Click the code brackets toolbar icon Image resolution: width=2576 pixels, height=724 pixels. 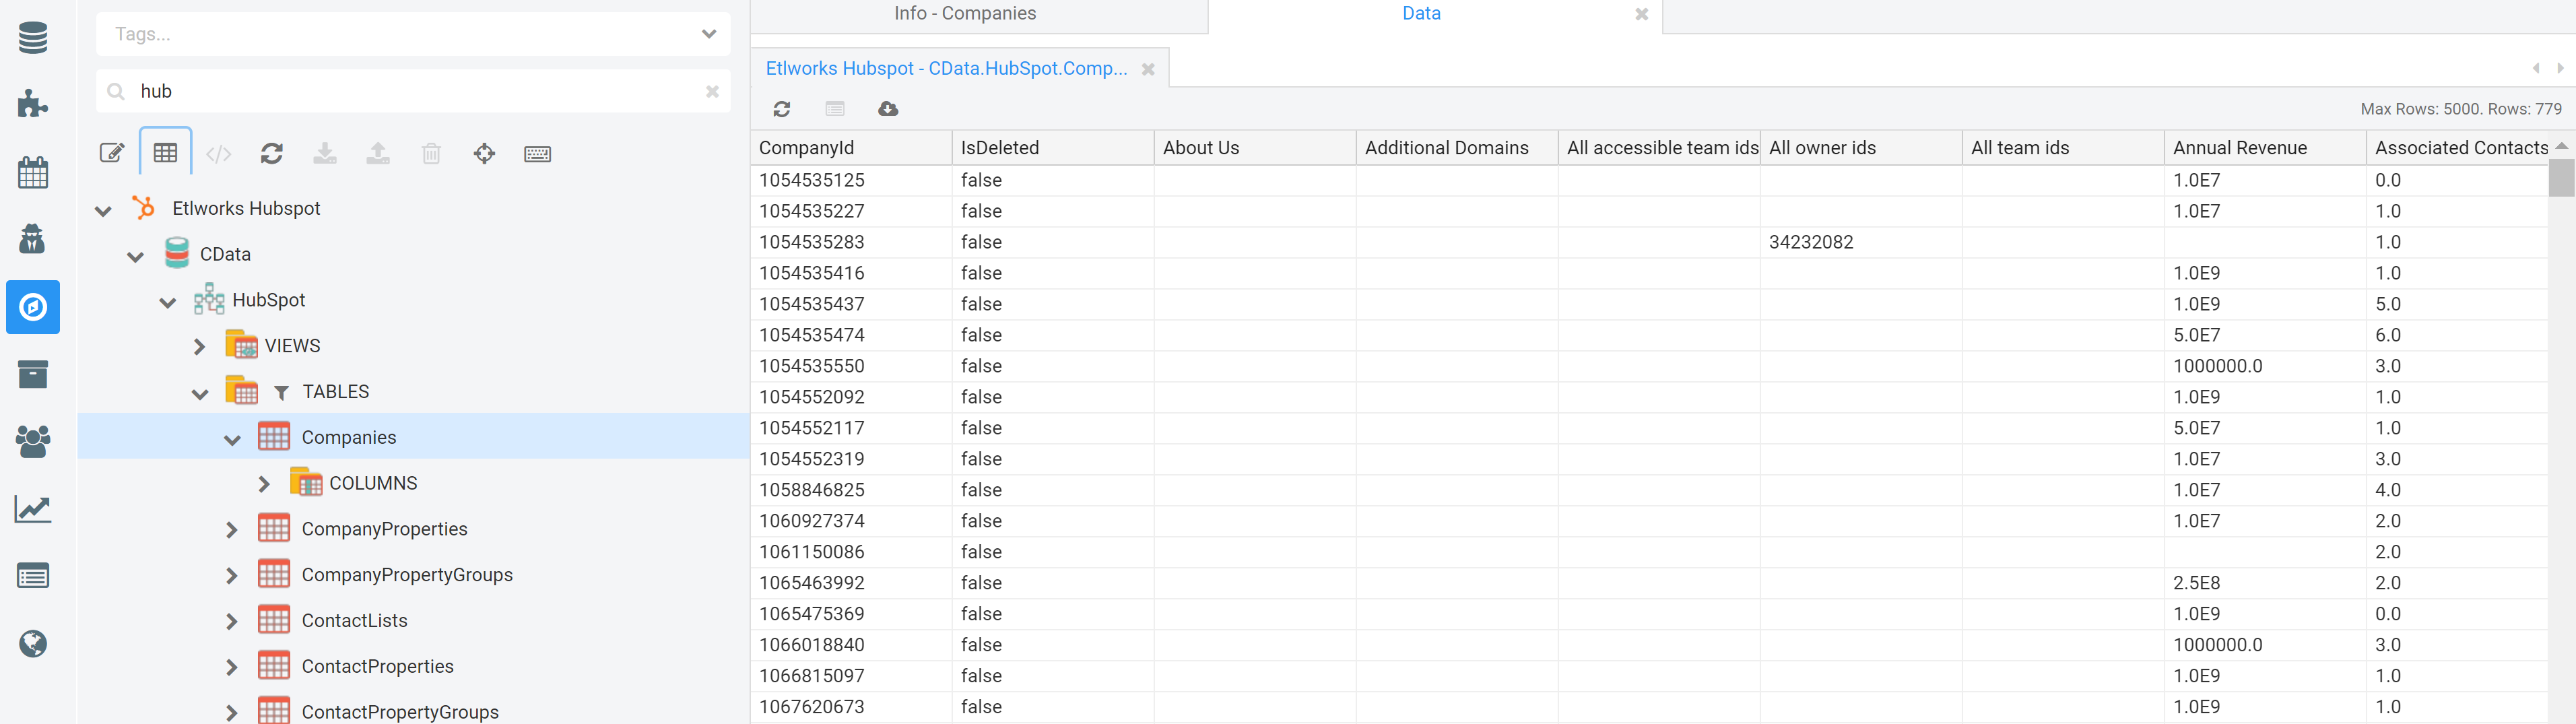pos(219,153)
